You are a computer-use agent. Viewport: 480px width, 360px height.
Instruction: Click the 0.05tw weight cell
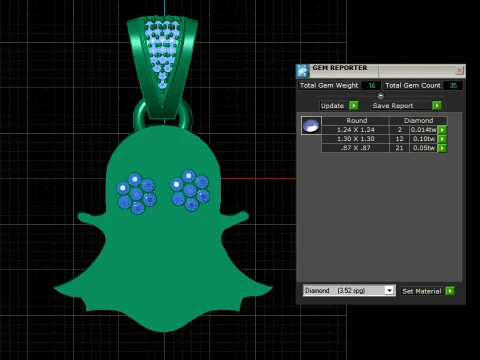point(423,148)
